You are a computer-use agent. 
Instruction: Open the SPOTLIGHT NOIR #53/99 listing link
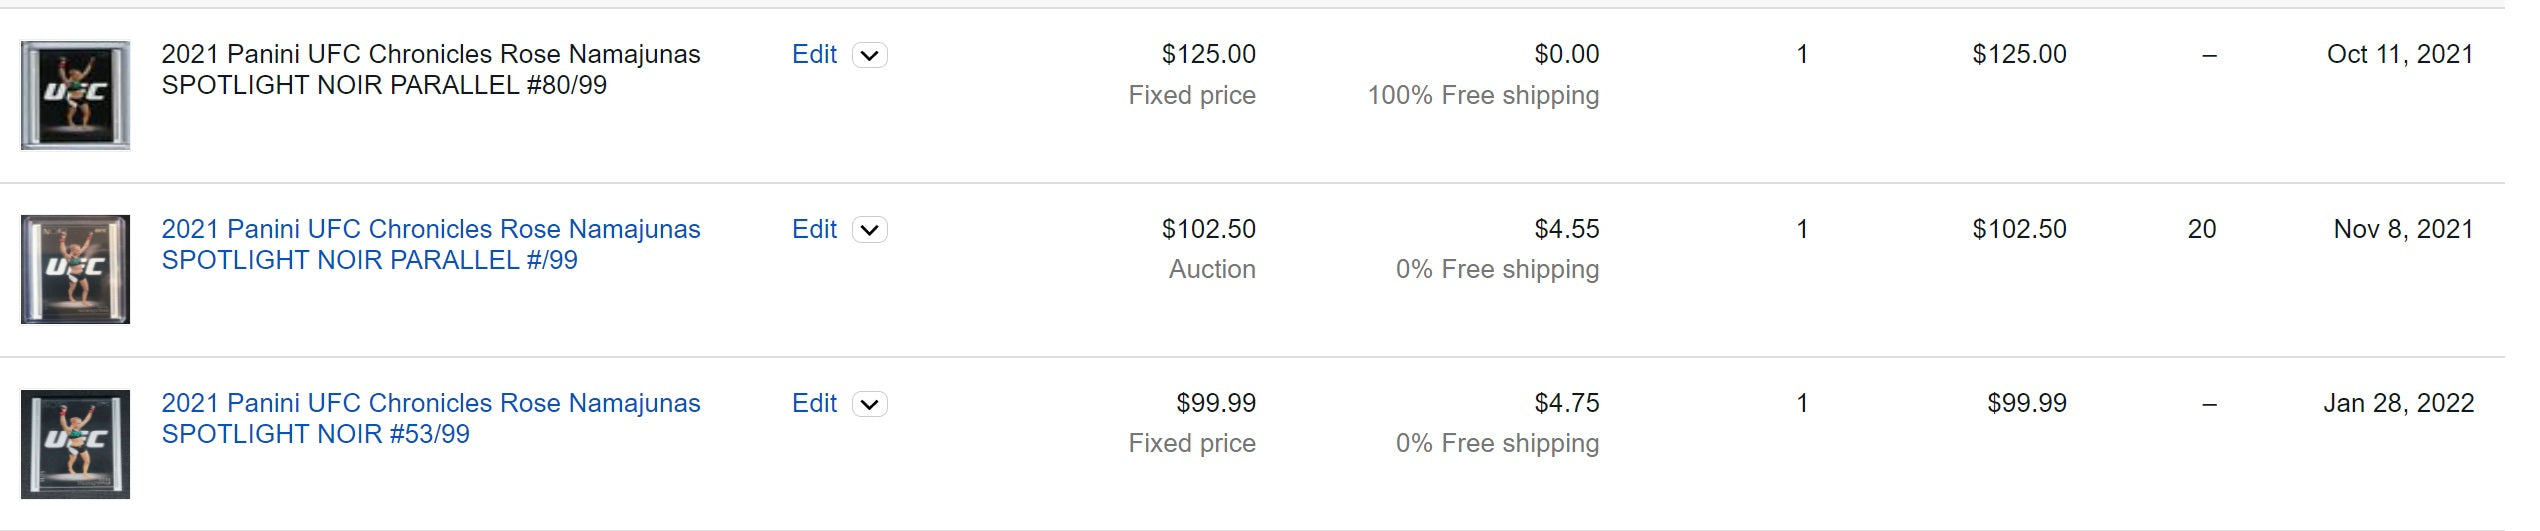pos(430,418)
